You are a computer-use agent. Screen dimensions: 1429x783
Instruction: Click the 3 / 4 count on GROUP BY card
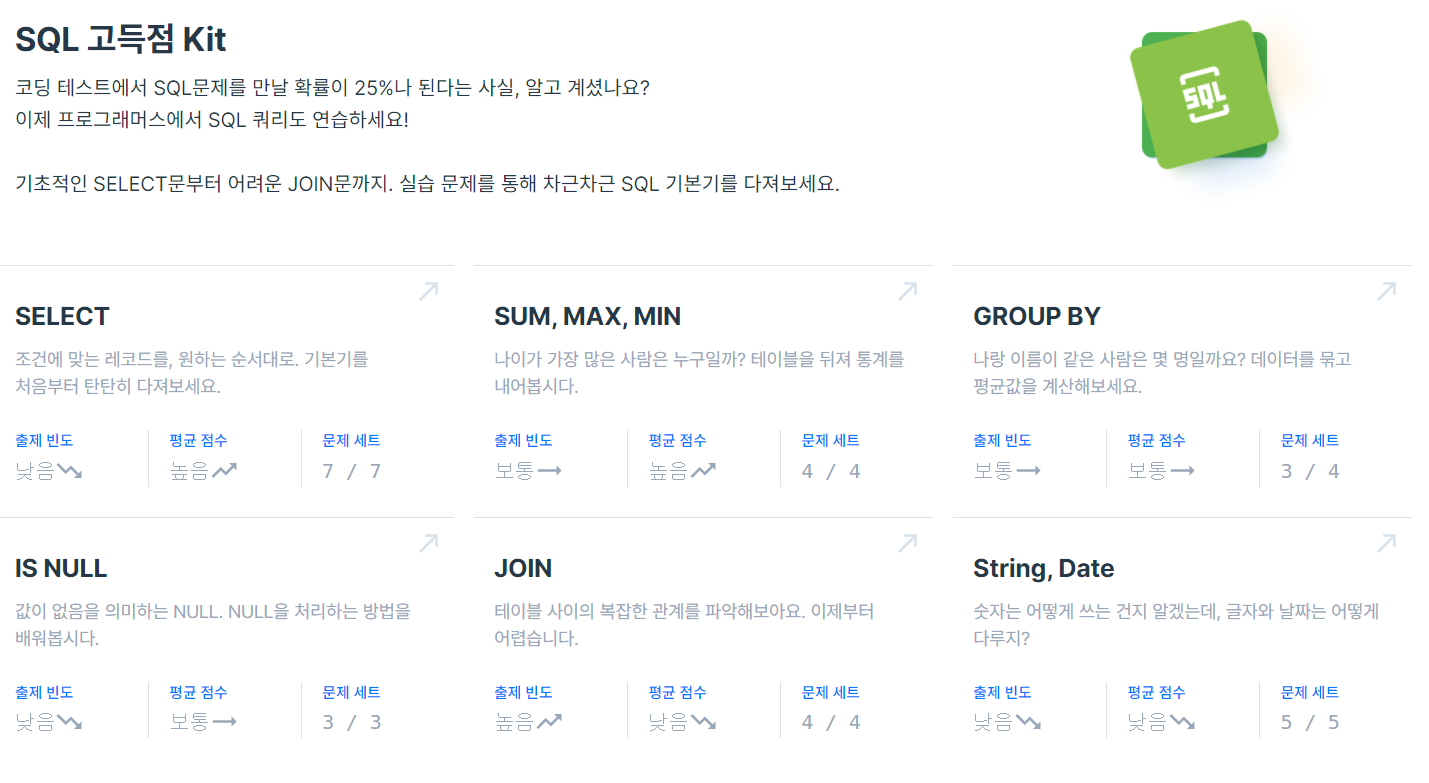click(x=1308, y=470)
